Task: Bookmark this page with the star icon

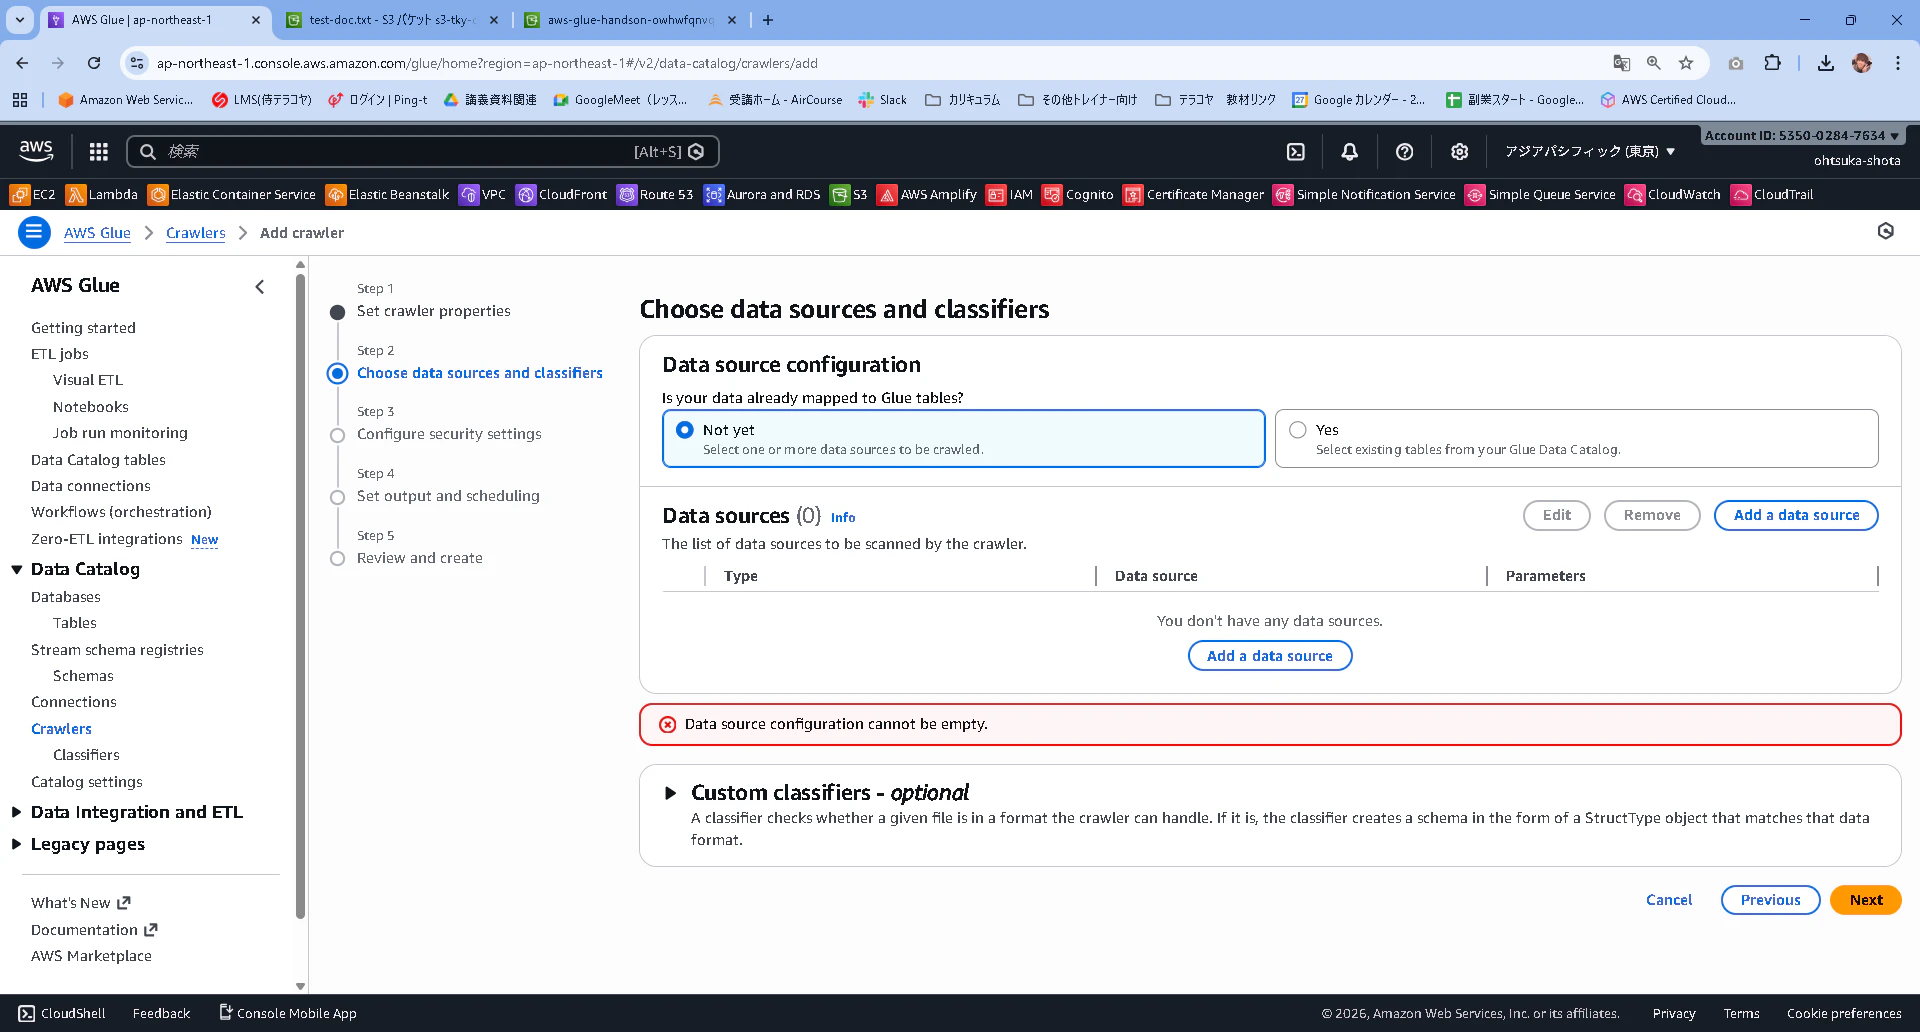Action: pyautogui.click(x=1686, y=63)
